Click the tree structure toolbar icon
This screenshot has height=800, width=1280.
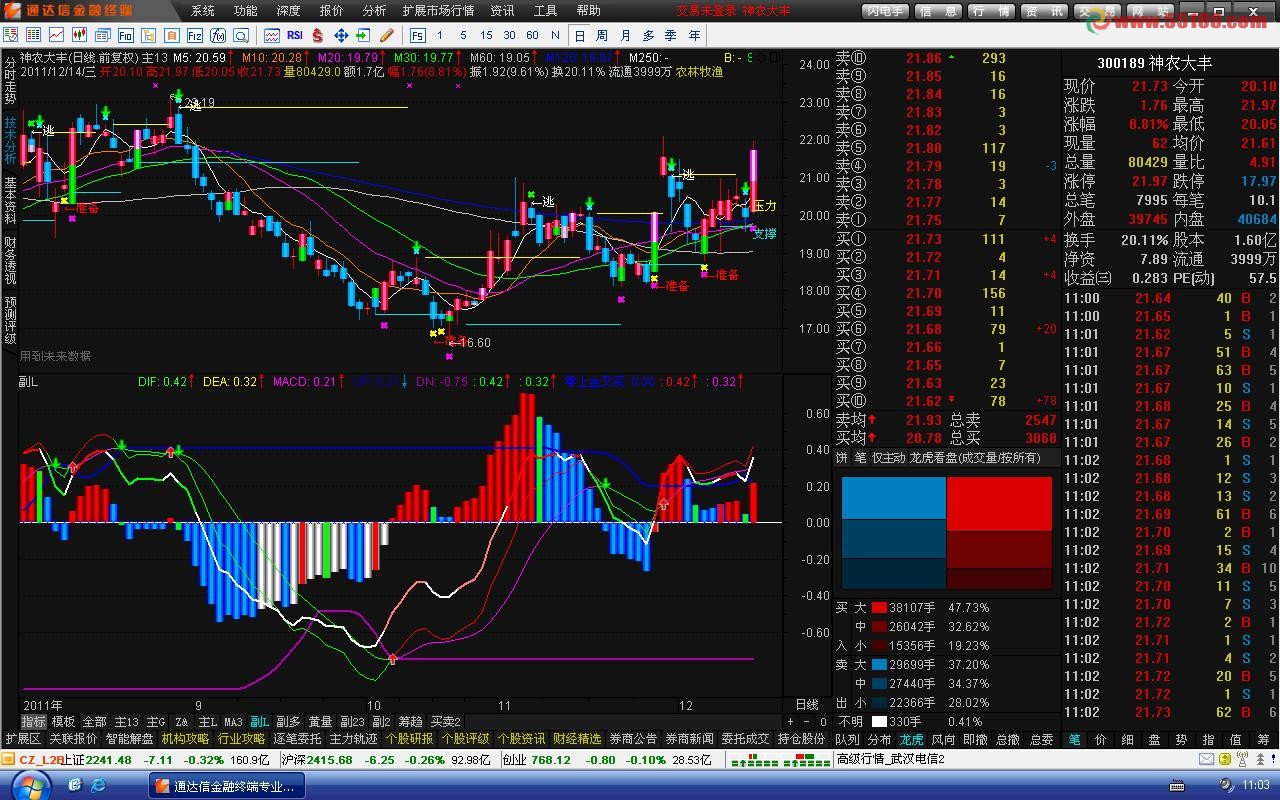pos(147,35)
